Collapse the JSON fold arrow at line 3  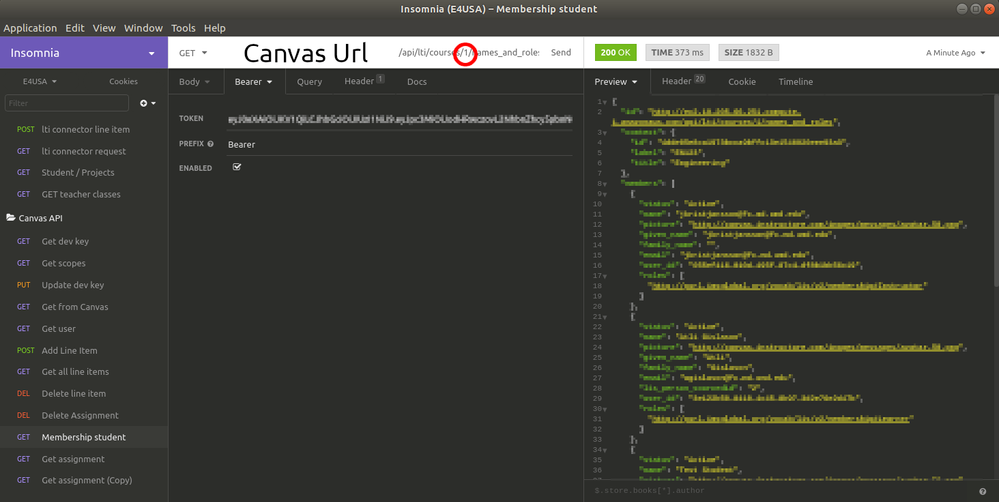click(x=604, y=133)
